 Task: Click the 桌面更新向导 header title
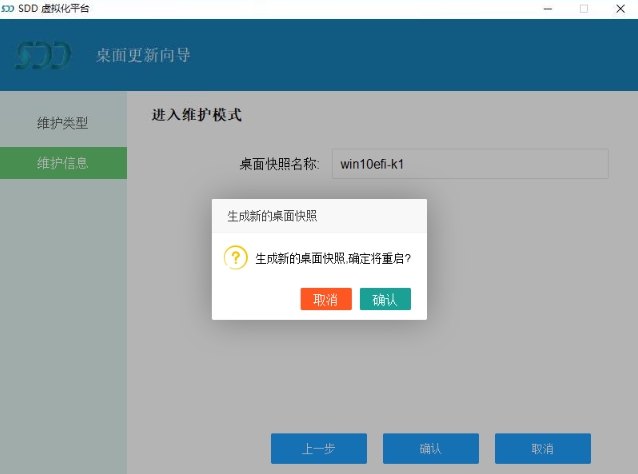point(143,55)
